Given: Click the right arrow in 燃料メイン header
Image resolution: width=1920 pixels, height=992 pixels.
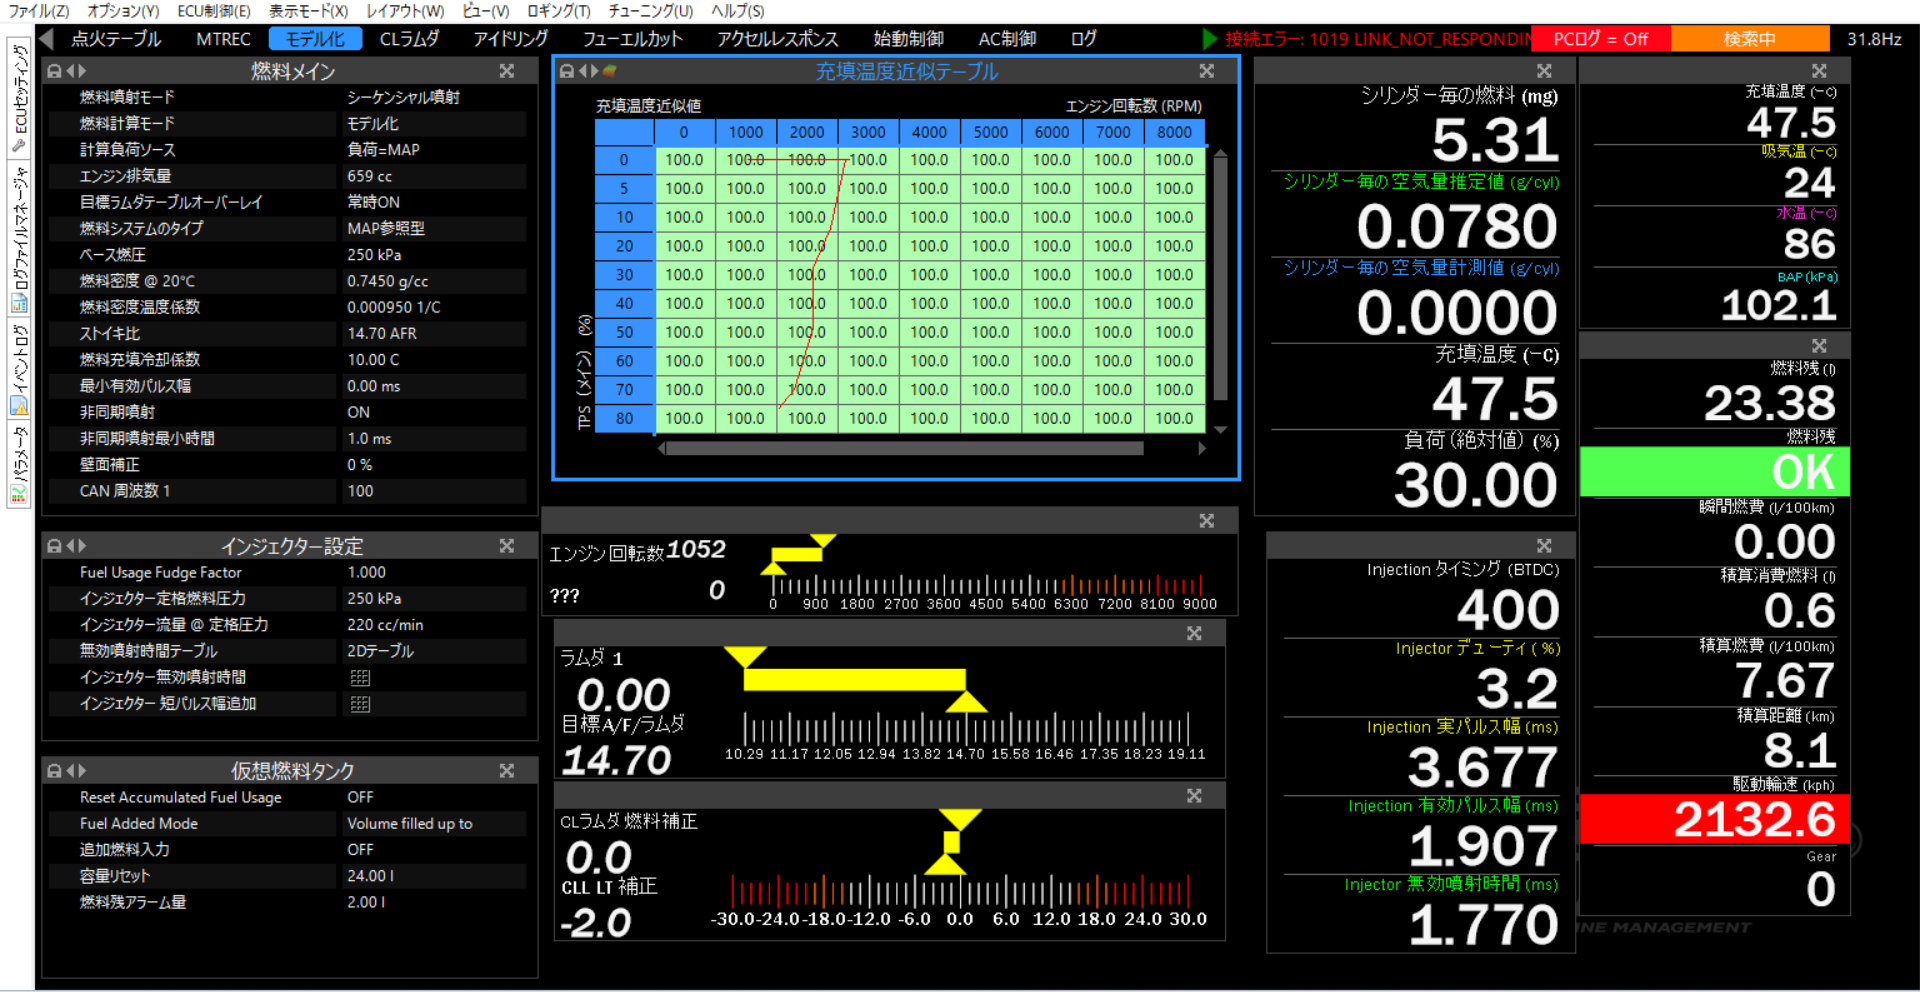Looking at the screenshot, I should point(82,72).
